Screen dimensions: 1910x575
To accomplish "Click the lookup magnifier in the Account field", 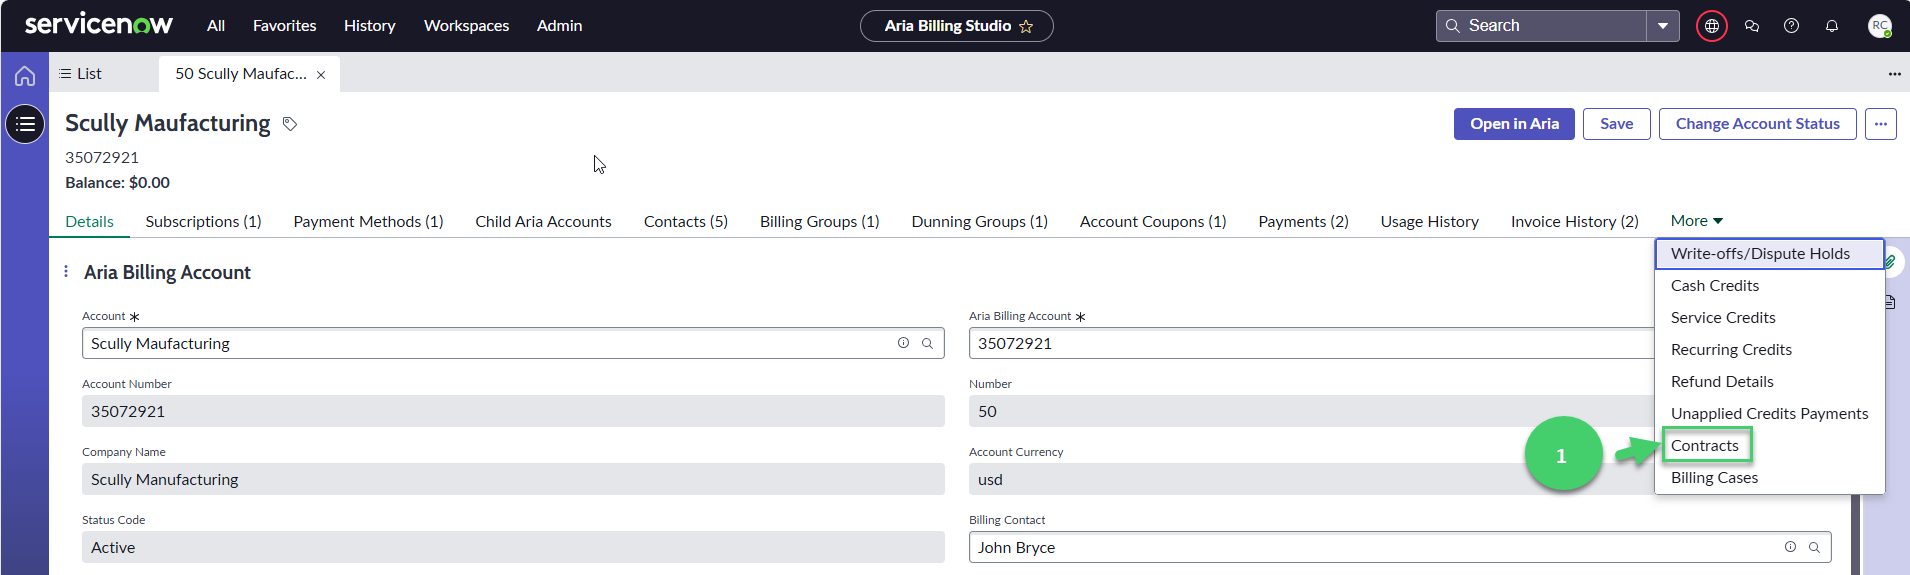I will [x=927, y=343].
